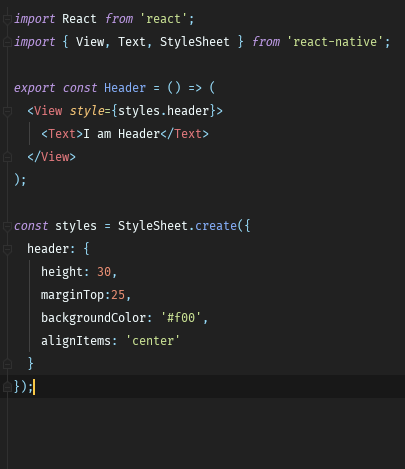
Task: Collapse the View element fold marker
Action: point(7,111)
